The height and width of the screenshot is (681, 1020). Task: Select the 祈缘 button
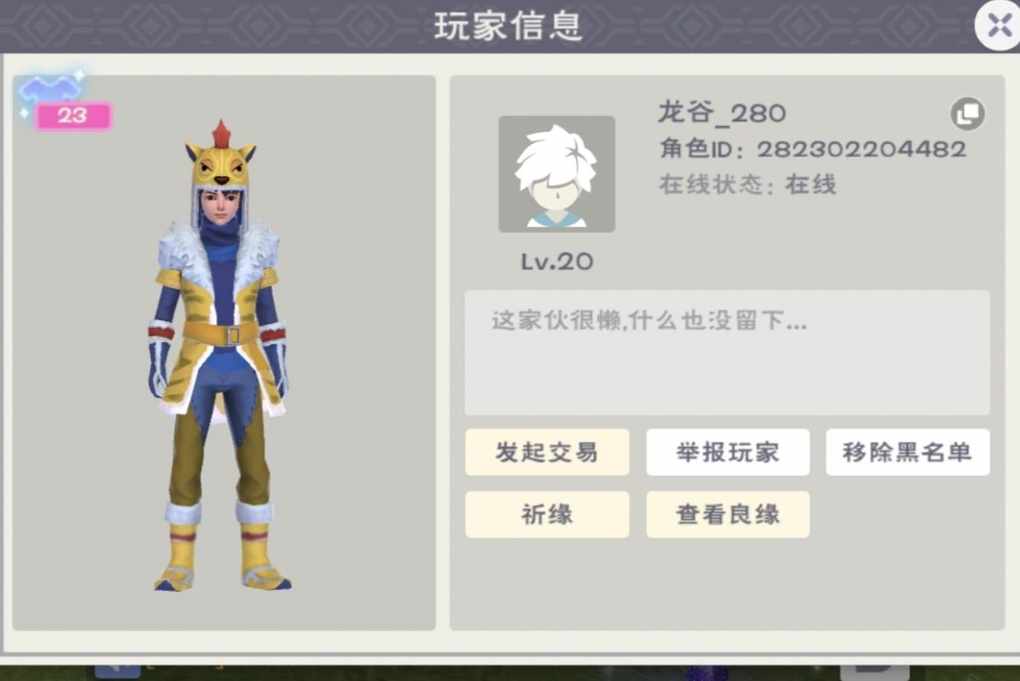pos(547,514)
